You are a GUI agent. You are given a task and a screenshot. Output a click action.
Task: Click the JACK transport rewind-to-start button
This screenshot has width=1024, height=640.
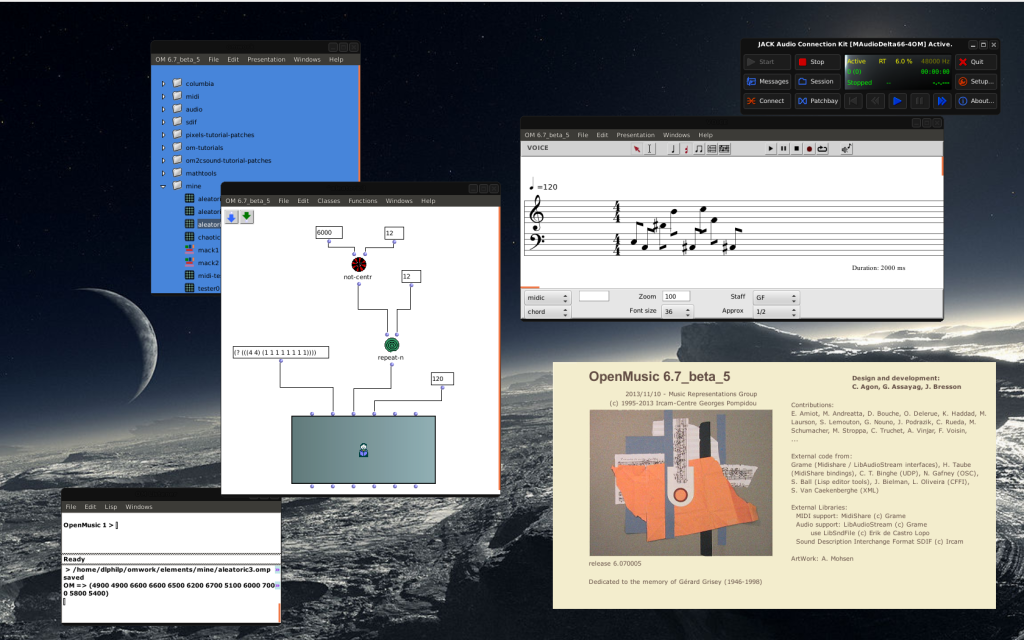852,101
